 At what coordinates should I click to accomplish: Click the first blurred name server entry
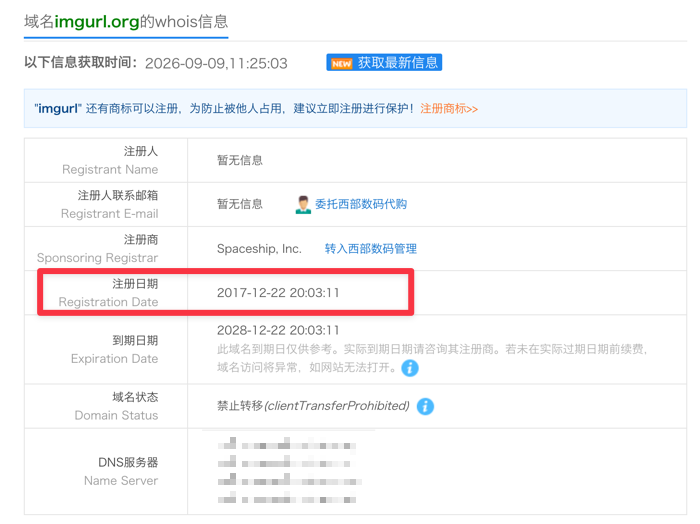287,444
